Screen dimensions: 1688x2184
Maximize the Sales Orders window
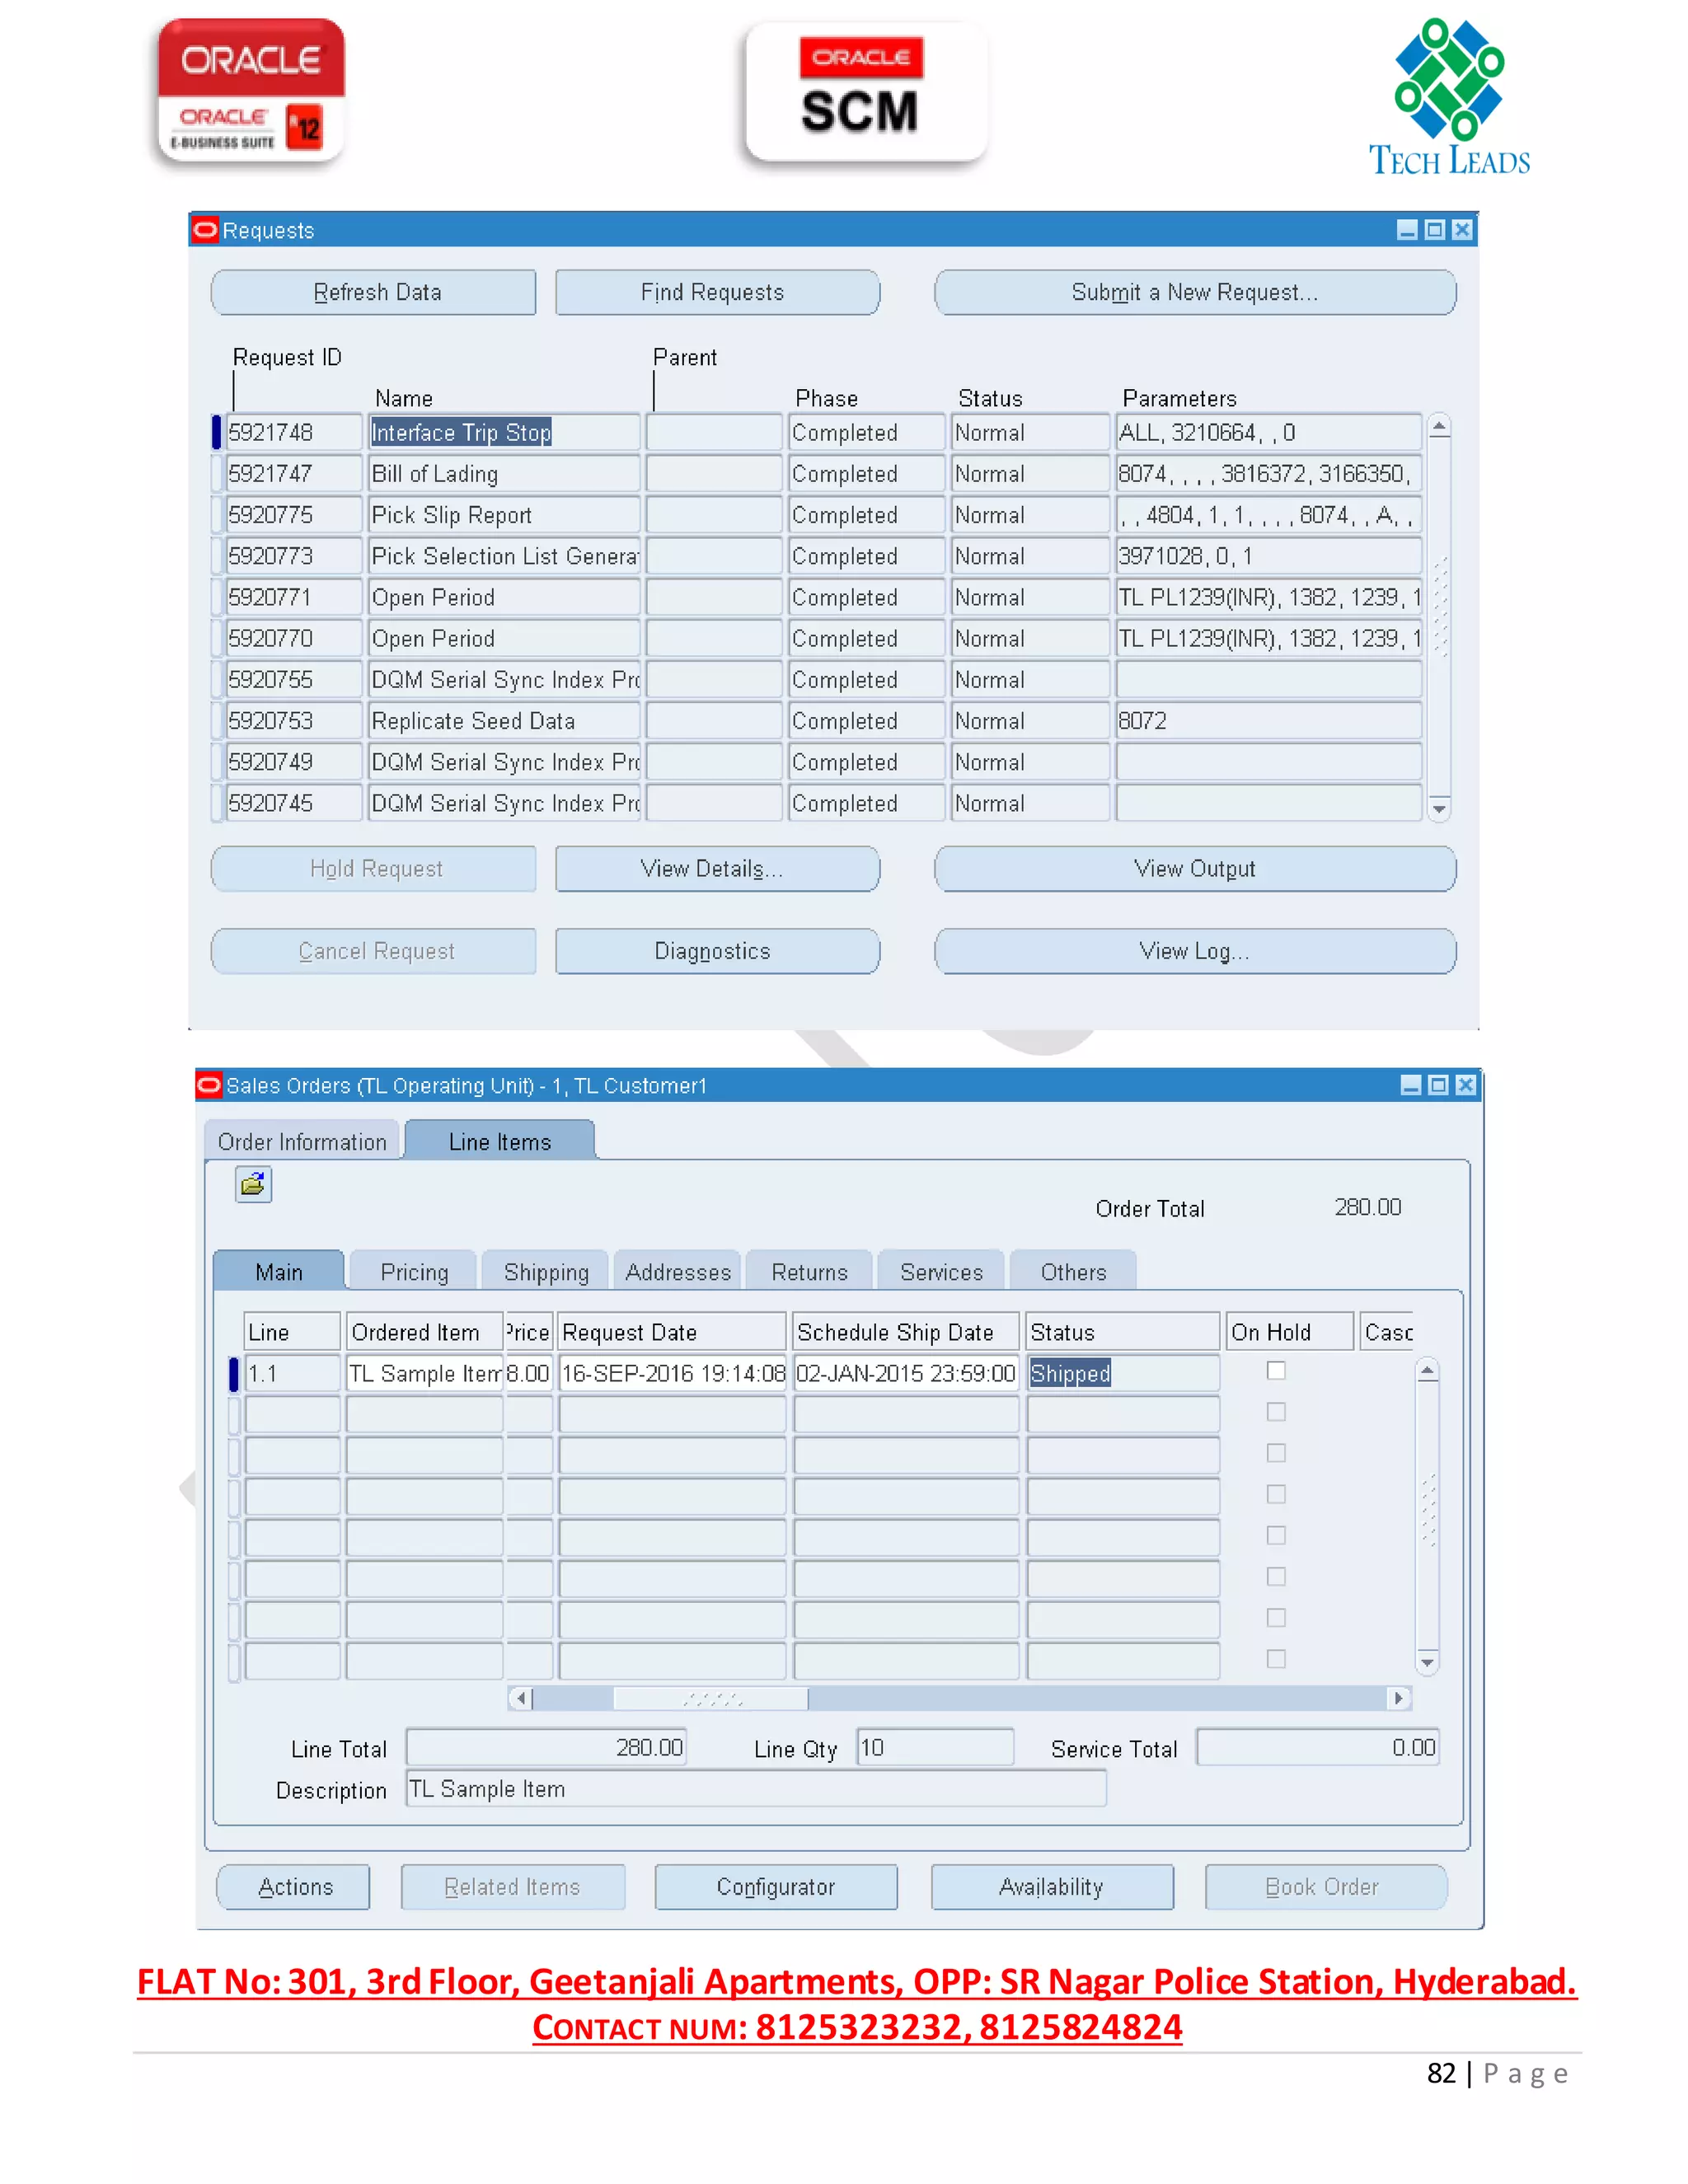coord(1438,1085)
